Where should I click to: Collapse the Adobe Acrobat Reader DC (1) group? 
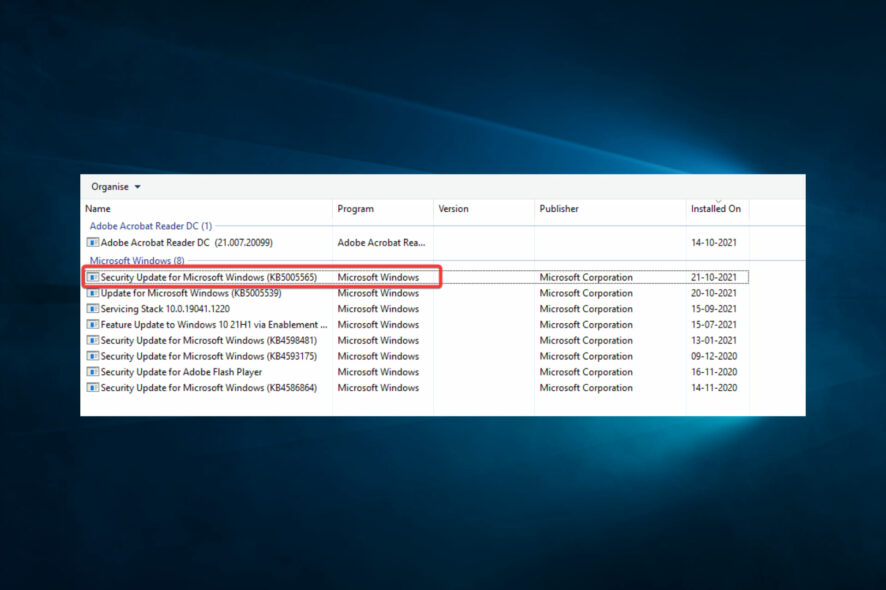[x=151, y=226]
